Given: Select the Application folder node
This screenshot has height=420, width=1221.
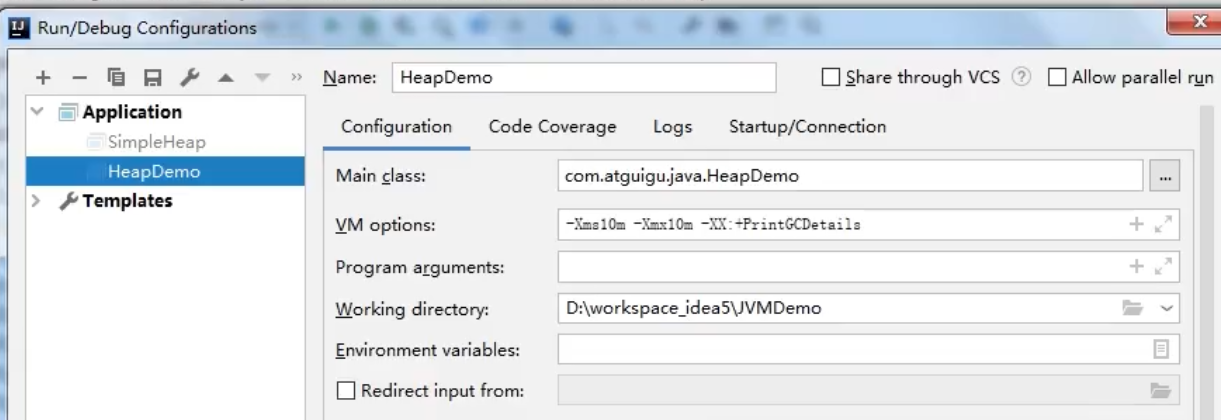Looking at the screenshot, I should (132, 112).
